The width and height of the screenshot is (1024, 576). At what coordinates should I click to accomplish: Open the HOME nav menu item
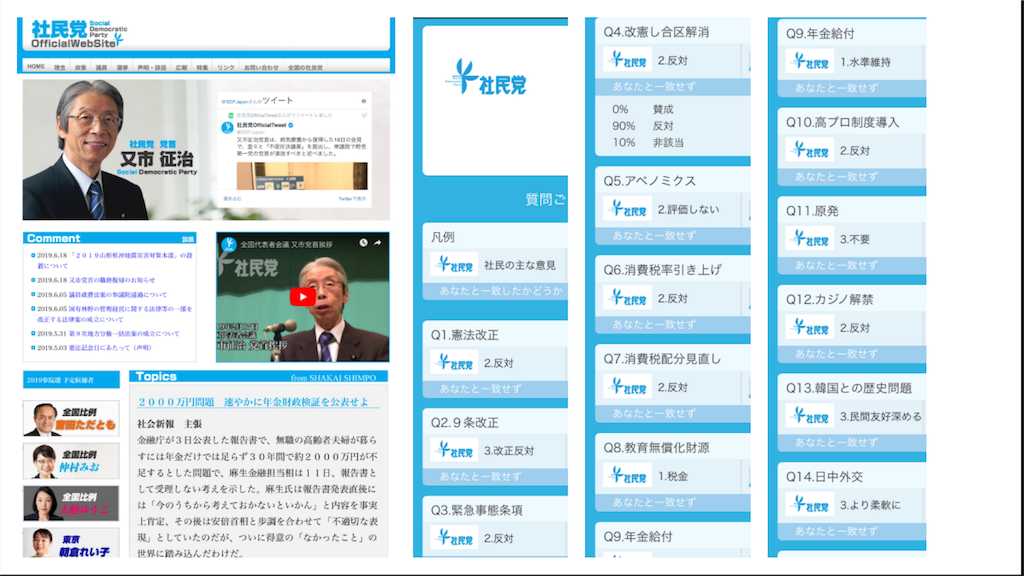coord(36,67)
